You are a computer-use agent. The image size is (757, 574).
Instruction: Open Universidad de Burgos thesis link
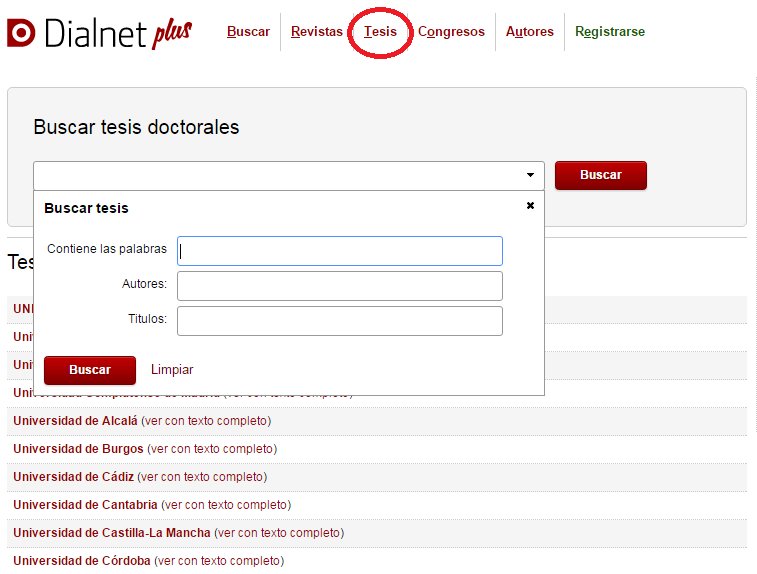[x=78, y=449]
